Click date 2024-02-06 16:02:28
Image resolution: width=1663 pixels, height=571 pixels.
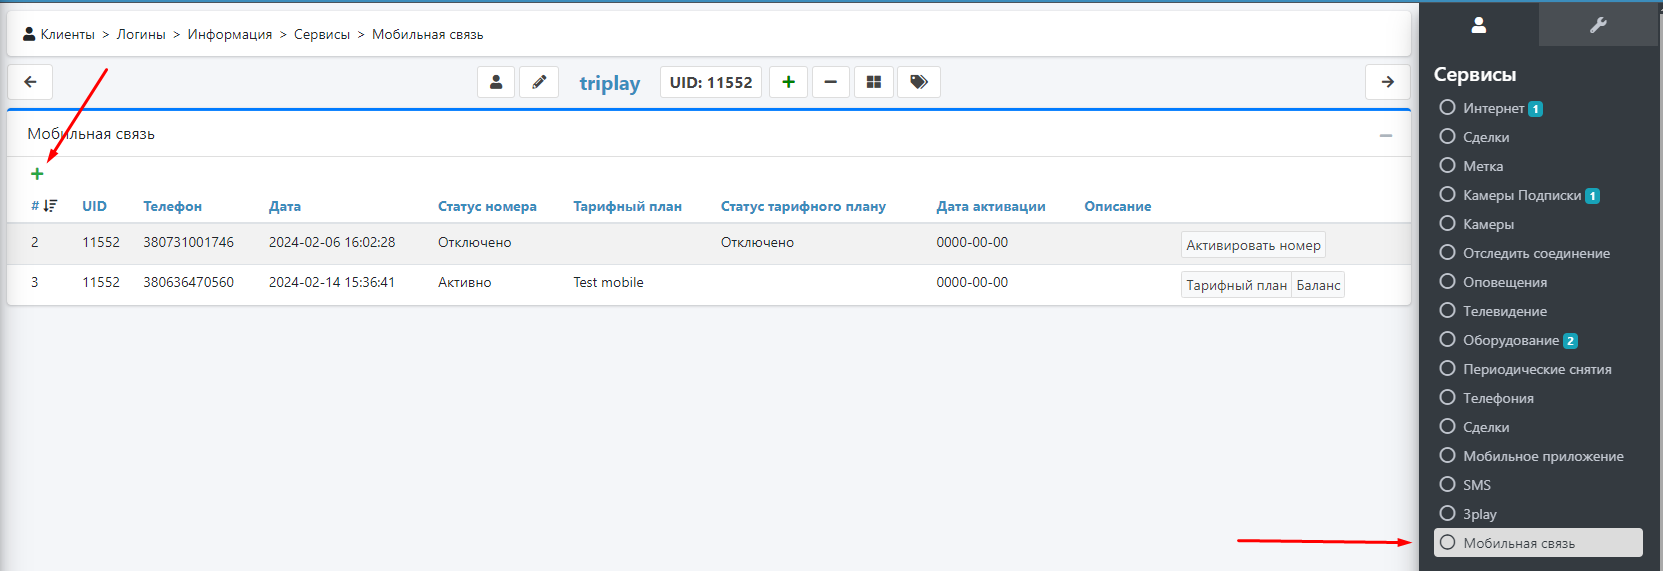coord(332,242)
